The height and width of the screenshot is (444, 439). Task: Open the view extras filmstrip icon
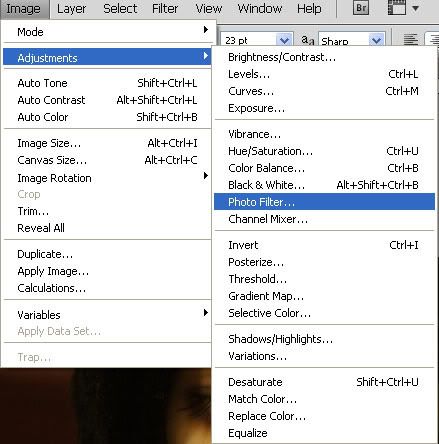click(x=397, y=8)
